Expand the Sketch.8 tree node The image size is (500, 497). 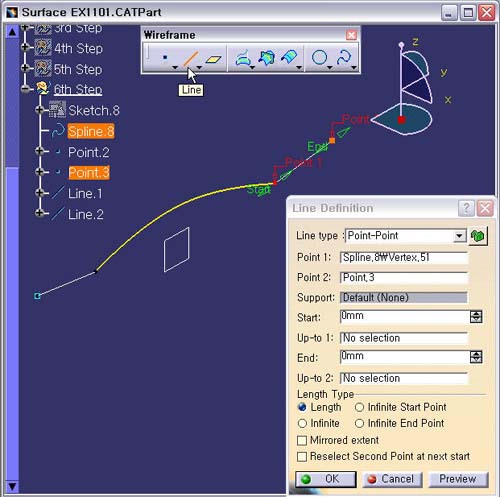pos(40,110)
